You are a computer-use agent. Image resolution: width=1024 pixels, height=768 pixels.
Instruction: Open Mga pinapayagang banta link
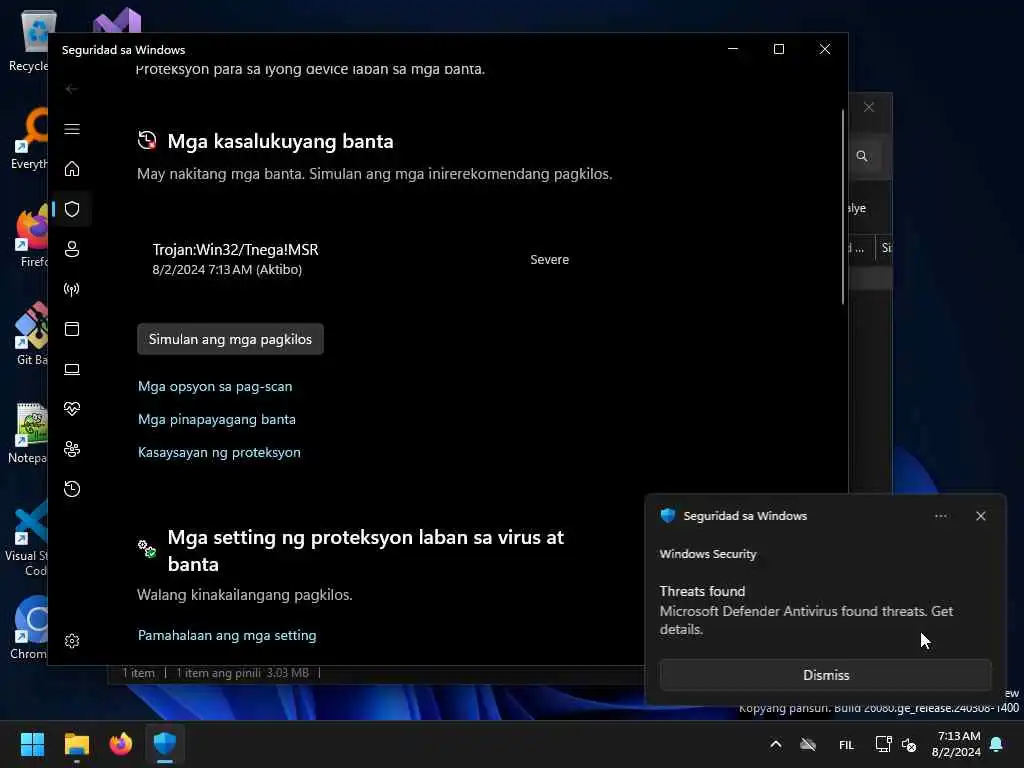click(217, 419)
